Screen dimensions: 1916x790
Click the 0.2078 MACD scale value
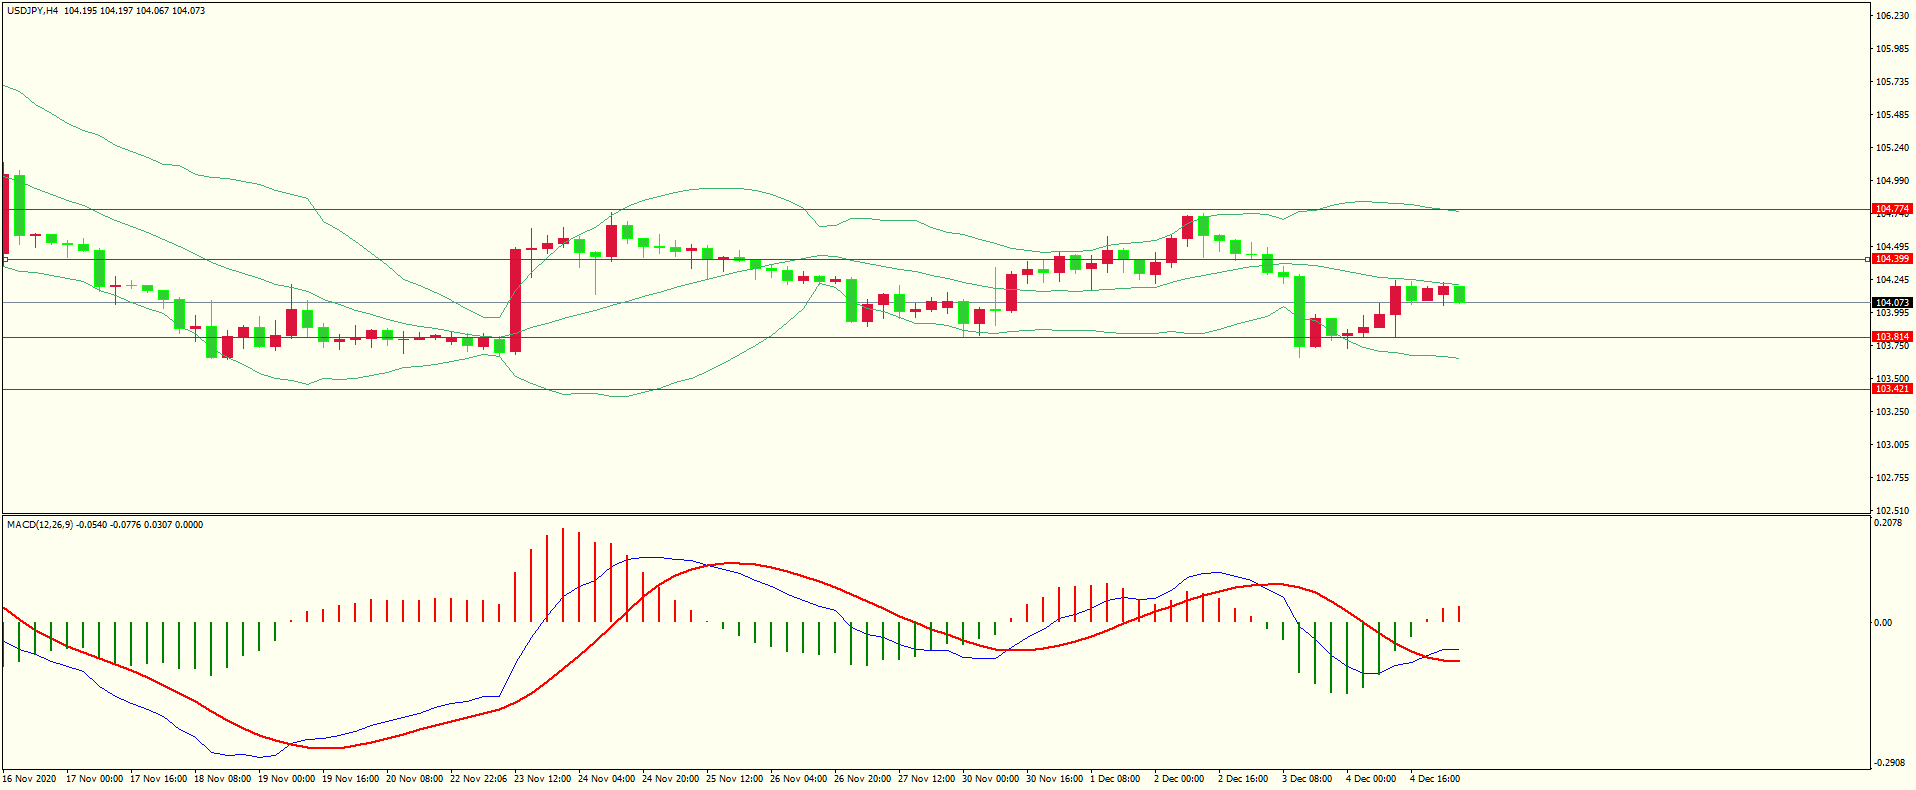tap(1887, 523)
